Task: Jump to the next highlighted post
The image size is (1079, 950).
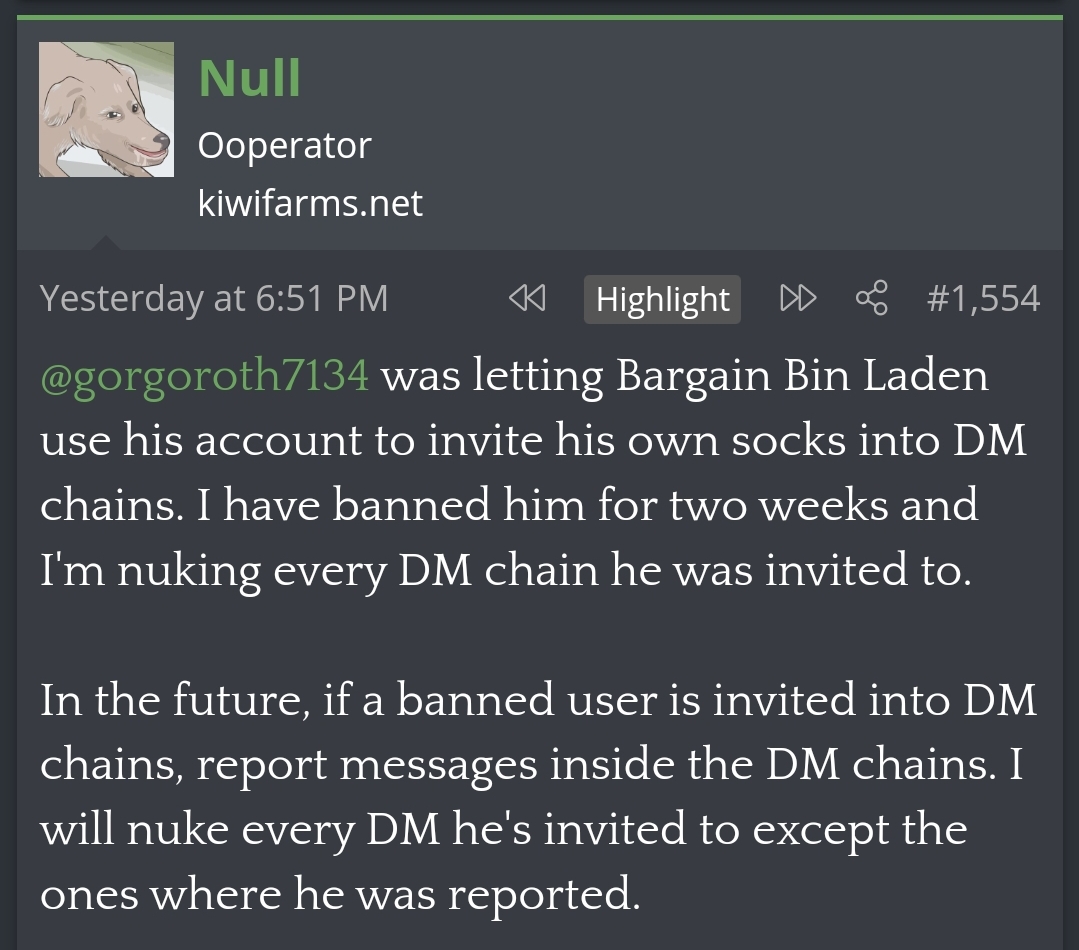Action: point(797,299)
